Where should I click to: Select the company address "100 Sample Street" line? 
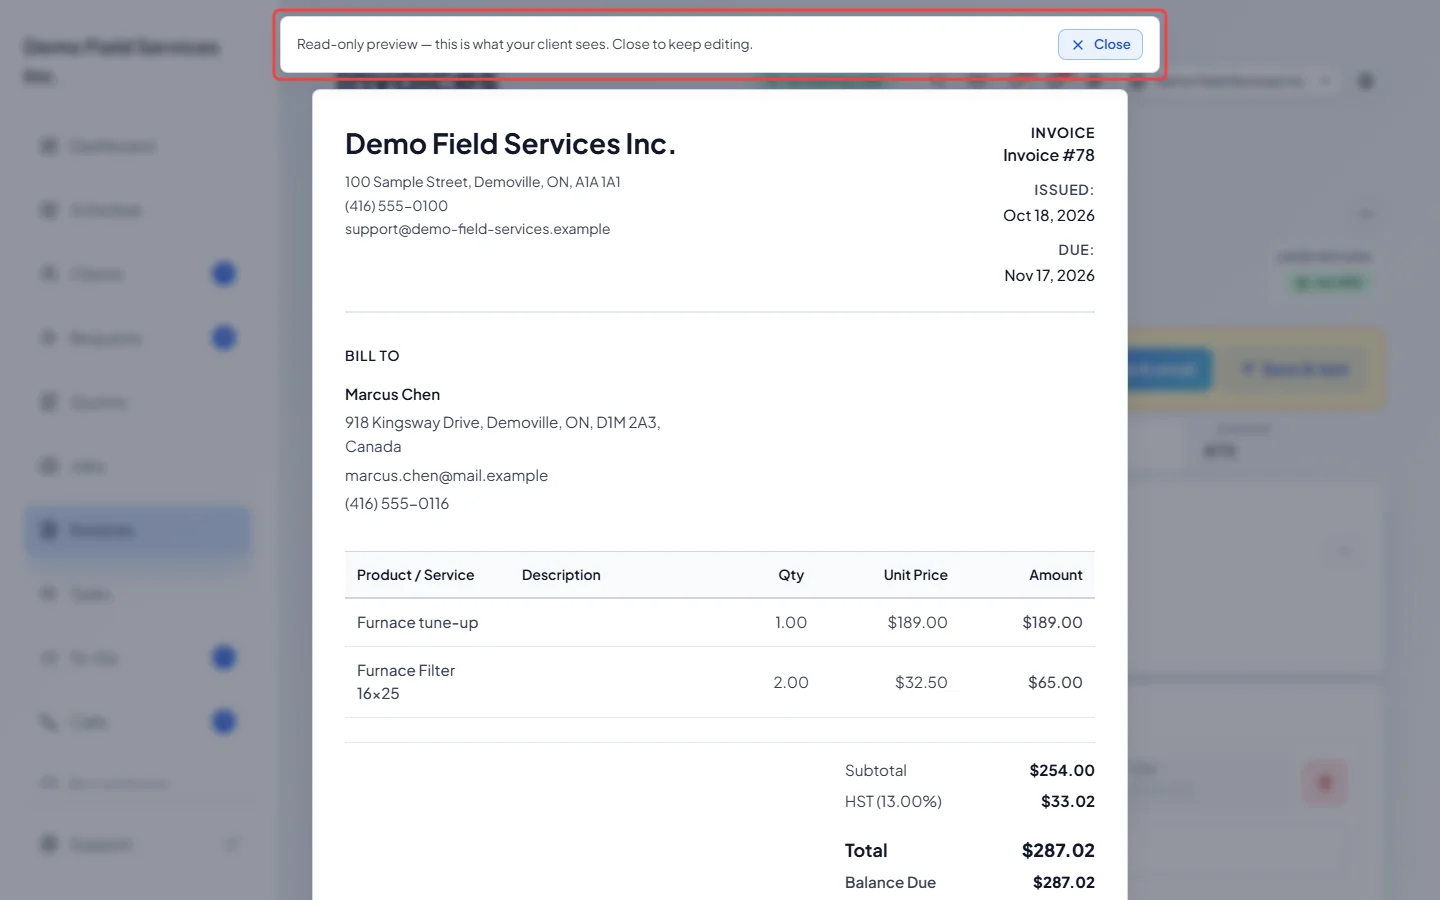[483, 182]
